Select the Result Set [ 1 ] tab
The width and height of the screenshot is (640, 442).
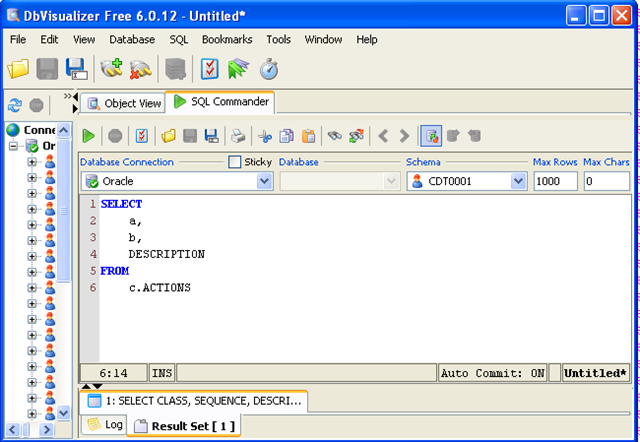point(184,426)
